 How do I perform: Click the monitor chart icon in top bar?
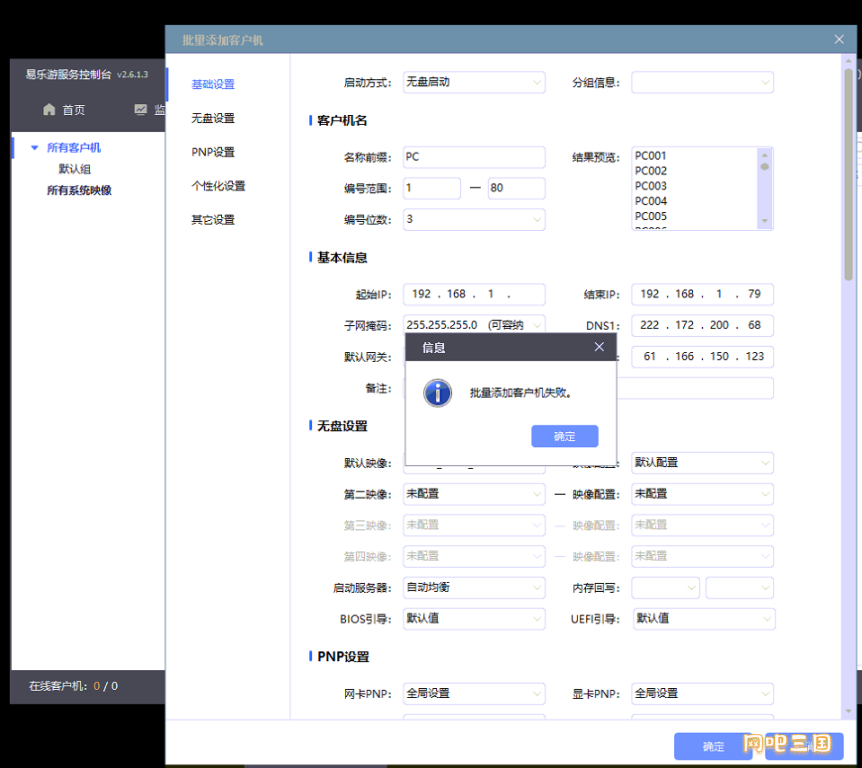click(141, 110)
